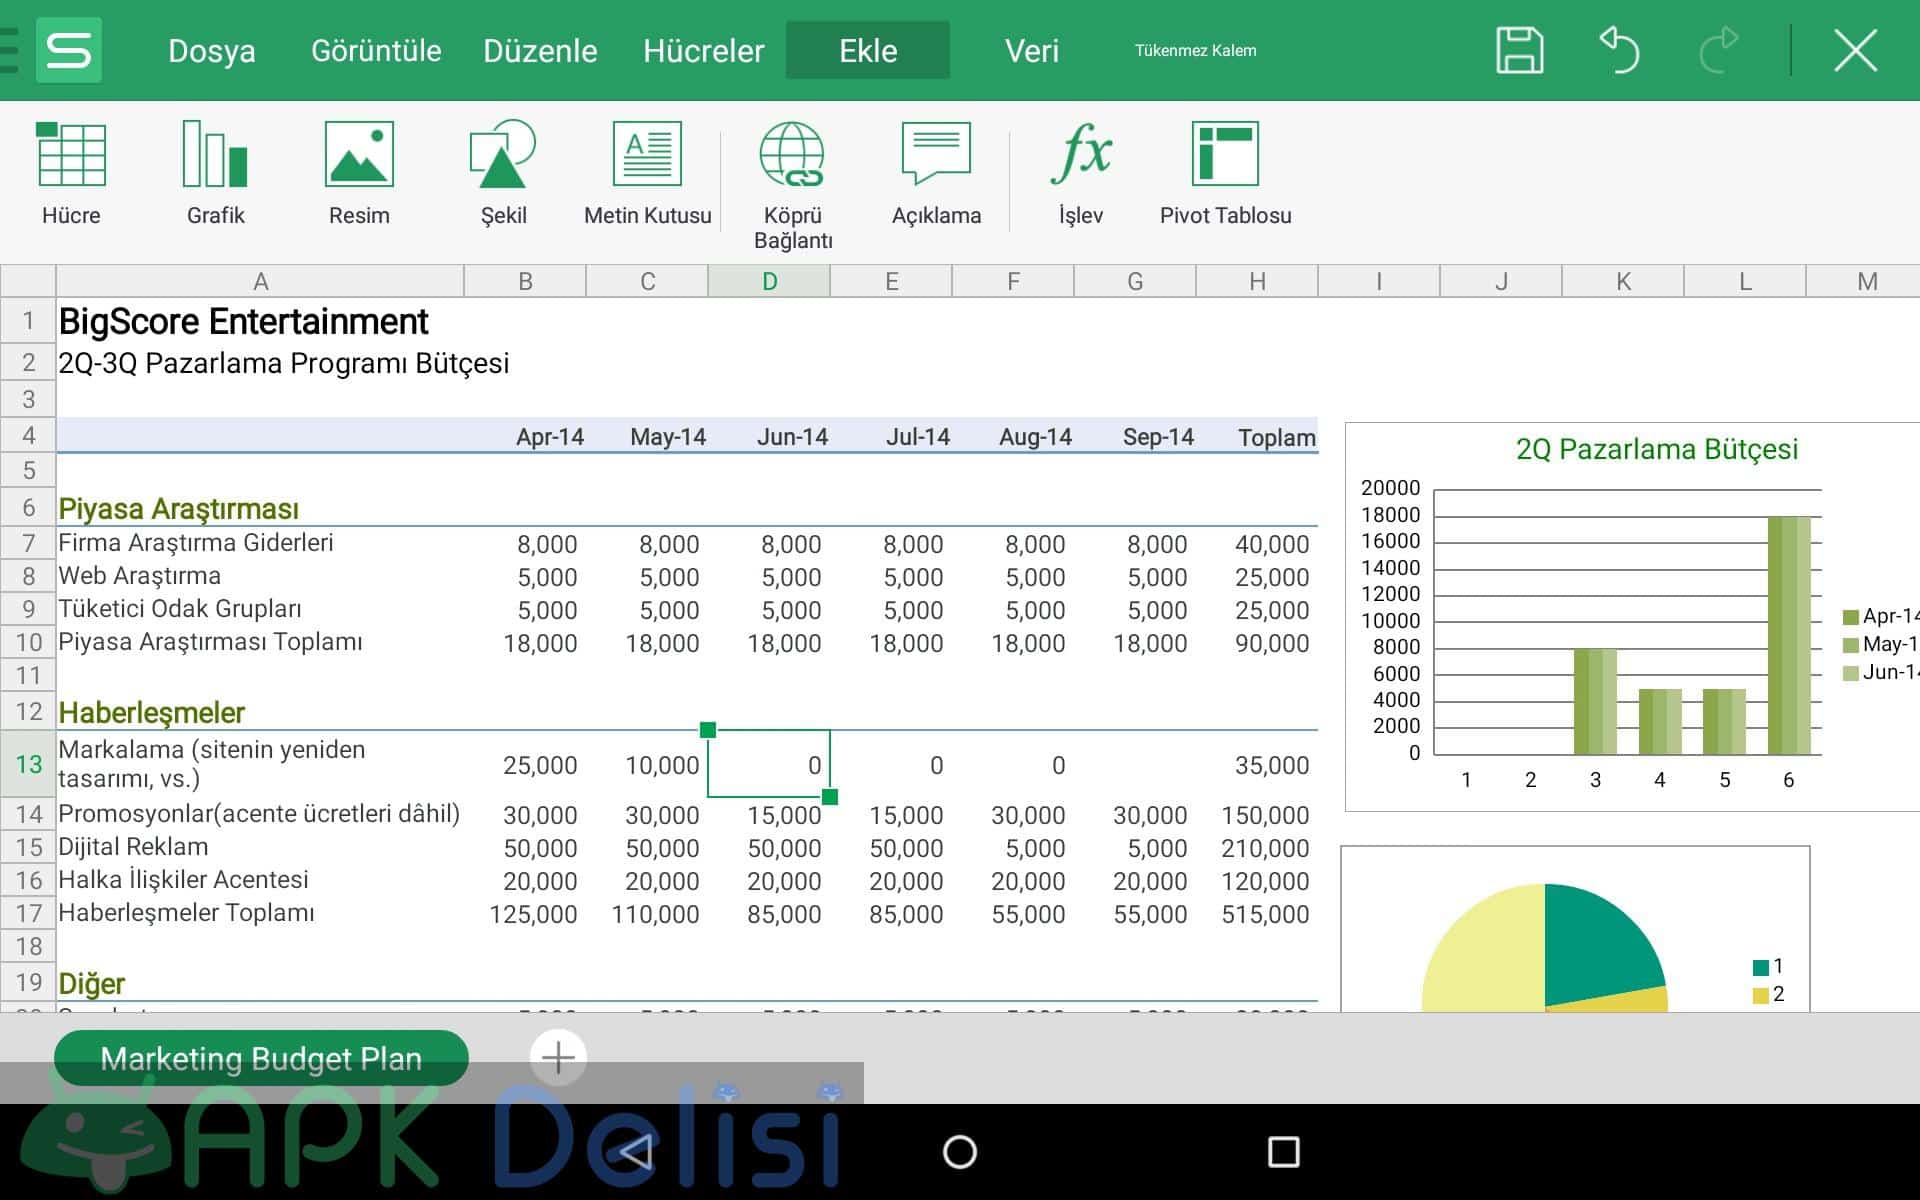Switch to the Veri tab
The height and width of the screenshot is (1200, 1920).
tap(1031, 50)
